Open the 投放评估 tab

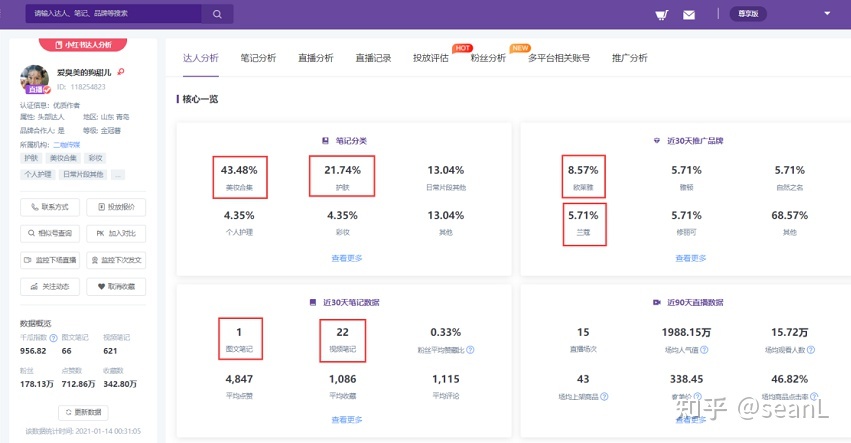pyautogui.click(x=431, y=58)
